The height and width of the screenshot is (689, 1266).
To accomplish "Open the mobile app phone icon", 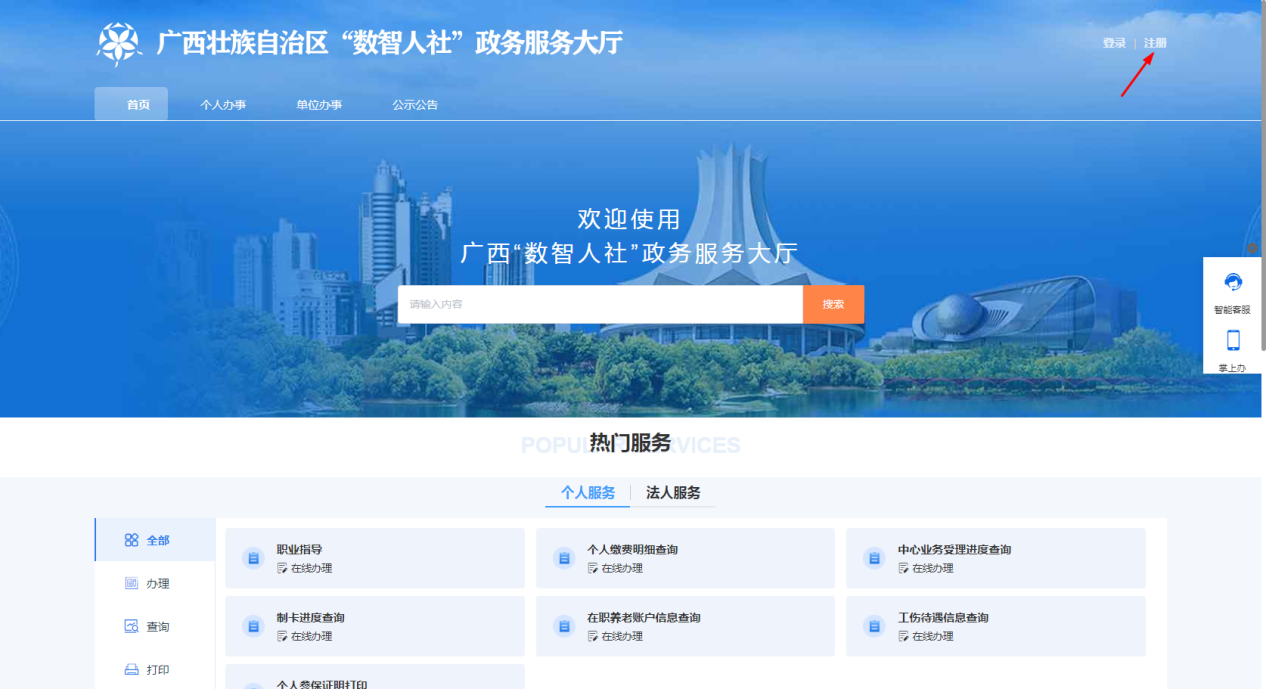I will (1233, 340).
